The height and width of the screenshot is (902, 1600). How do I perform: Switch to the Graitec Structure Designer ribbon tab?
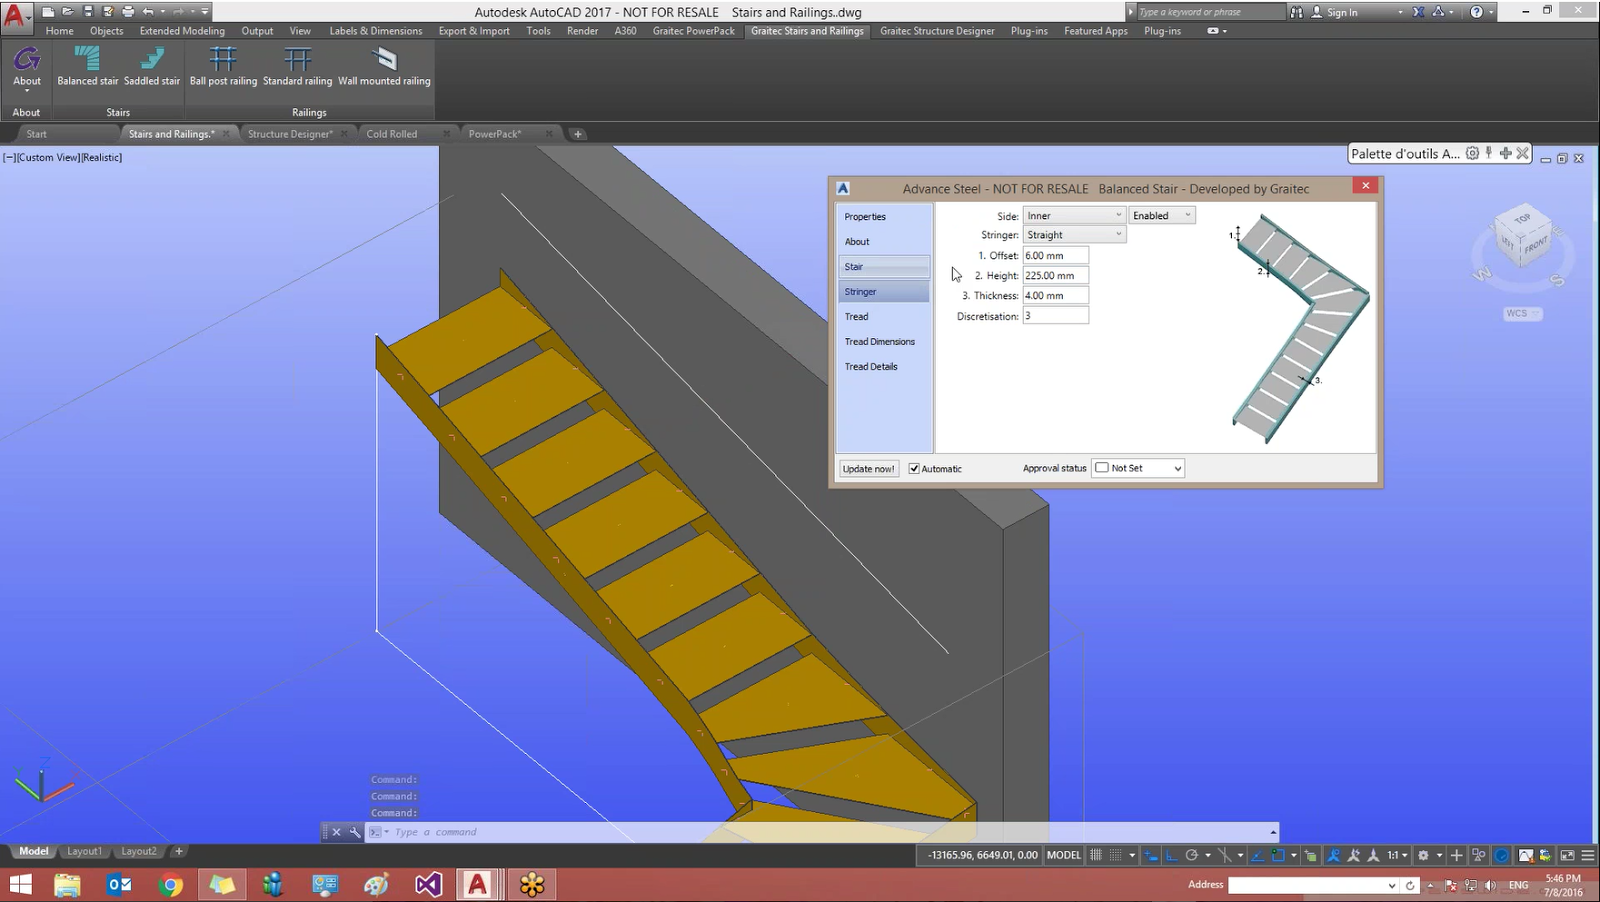point(936,31)
